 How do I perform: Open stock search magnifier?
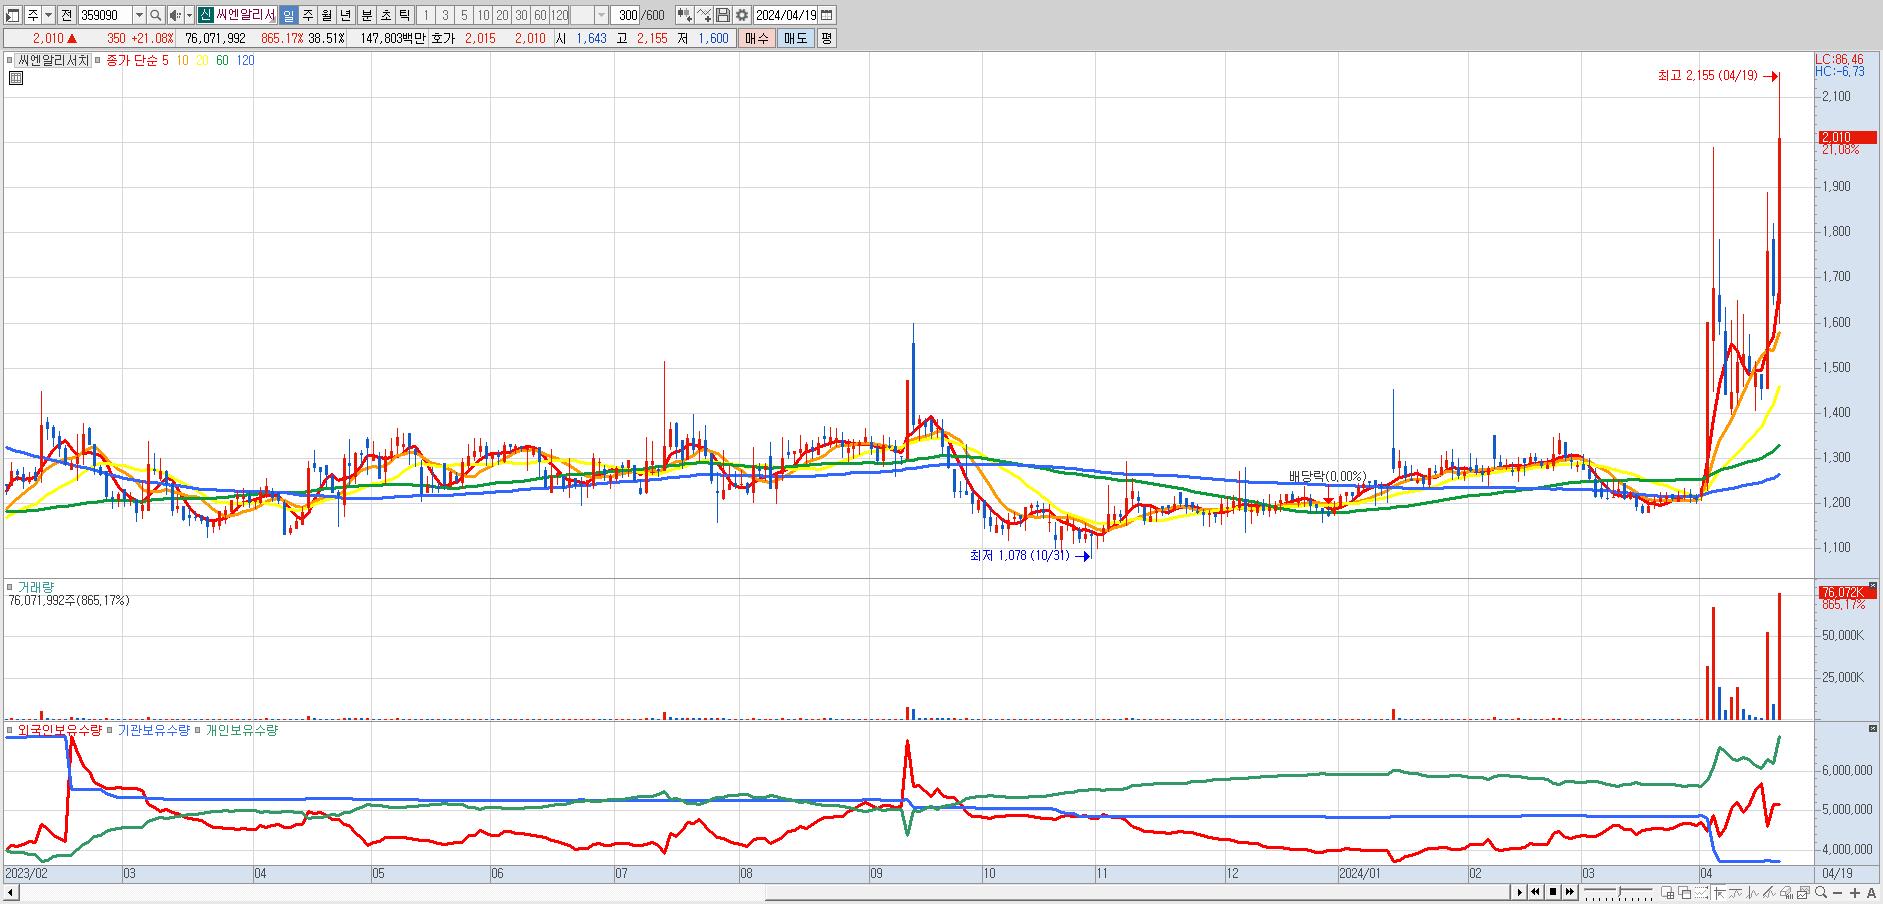click(x=156, y=15)
